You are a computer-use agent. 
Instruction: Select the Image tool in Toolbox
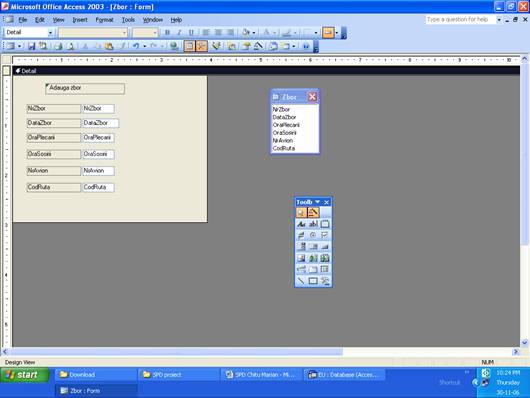301,258
